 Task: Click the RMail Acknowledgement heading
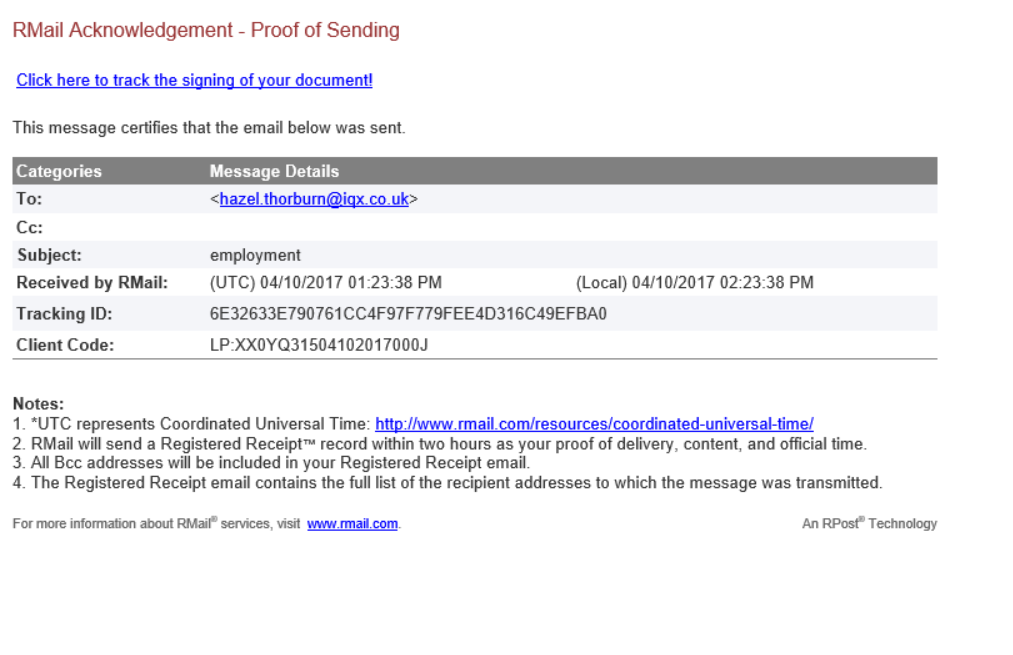(x=206, y=30)
